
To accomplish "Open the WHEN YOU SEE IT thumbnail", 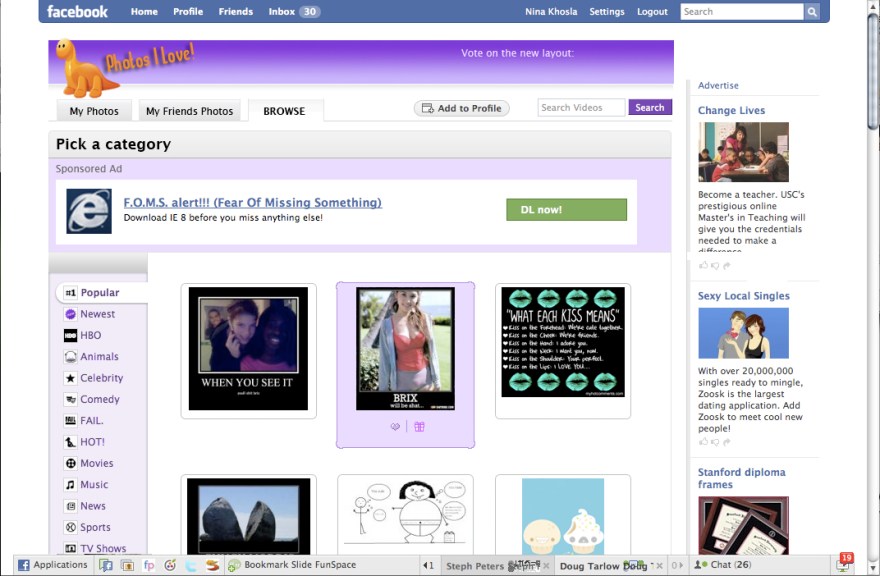I will click(x=248, y=349).
